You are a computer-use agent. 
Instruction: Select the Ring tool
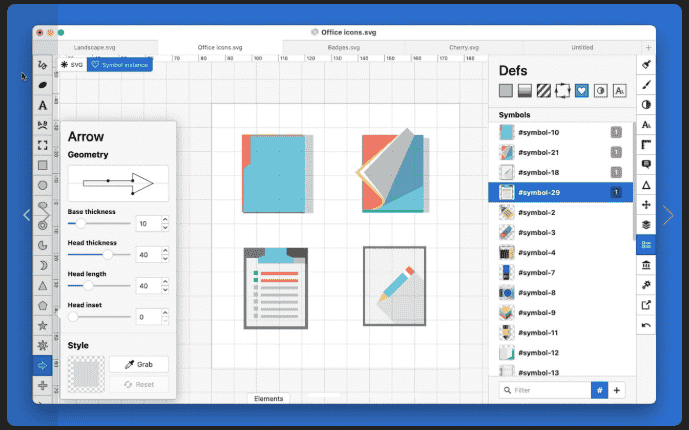pyautogui.click(x=42, y=225)
